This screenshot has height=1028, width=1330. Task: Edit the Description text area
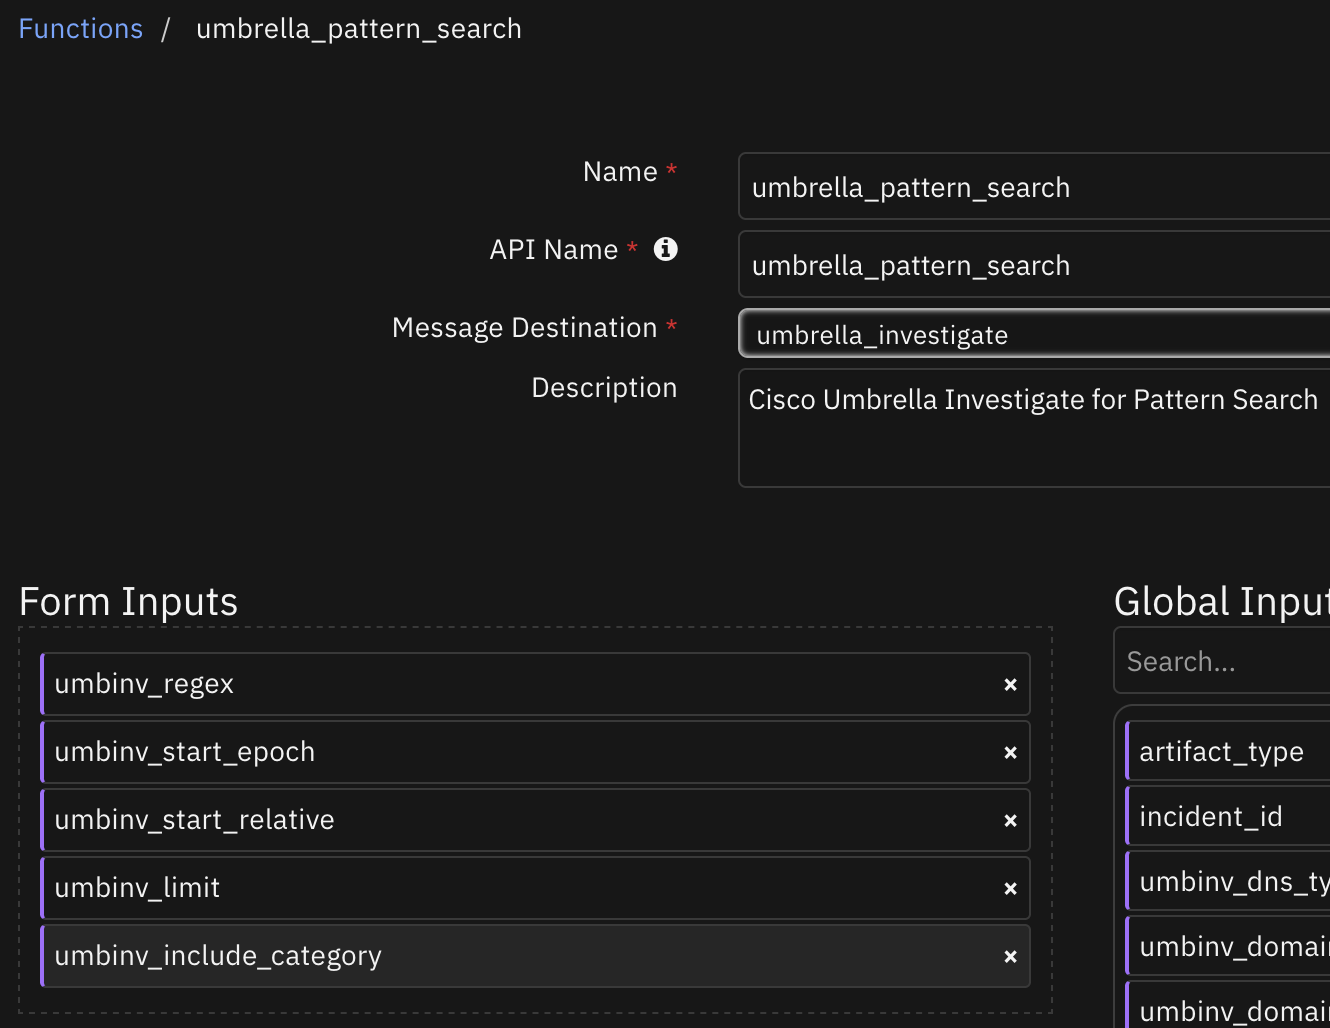point(1034,428)
